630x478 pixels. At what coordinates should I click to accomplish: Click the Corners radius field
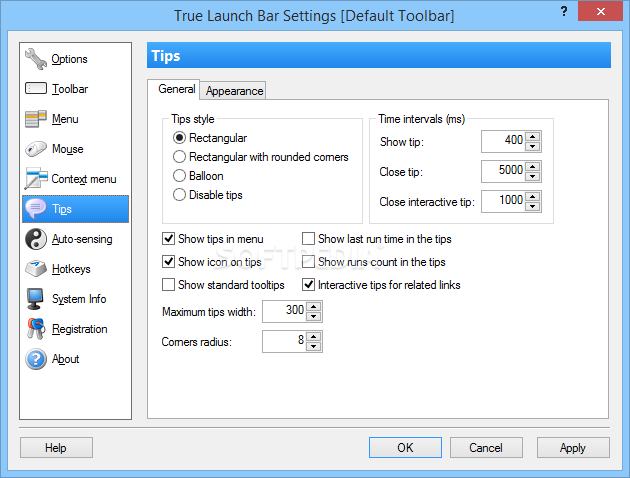[284, 341]
